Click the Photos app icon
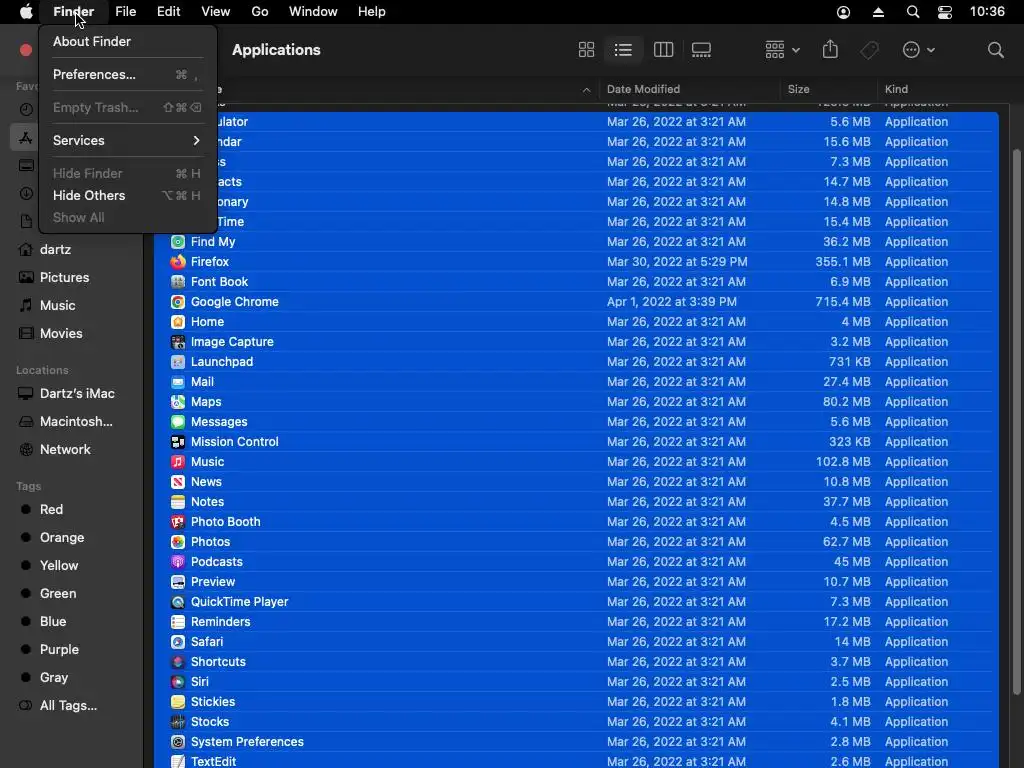Viewport: 1024px width, 768px height. pyautogui.click(x=178, y=542)
